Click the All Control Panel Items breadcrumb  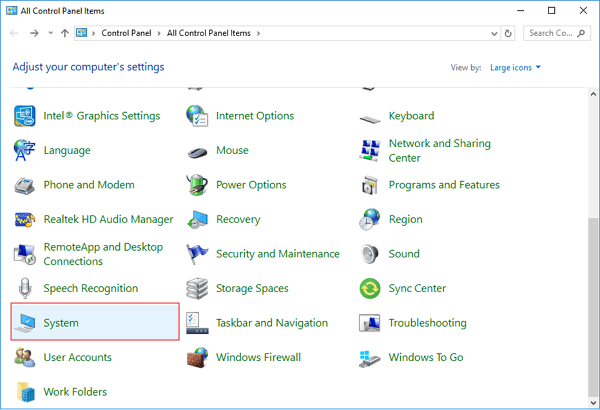(x=209, y=33)
